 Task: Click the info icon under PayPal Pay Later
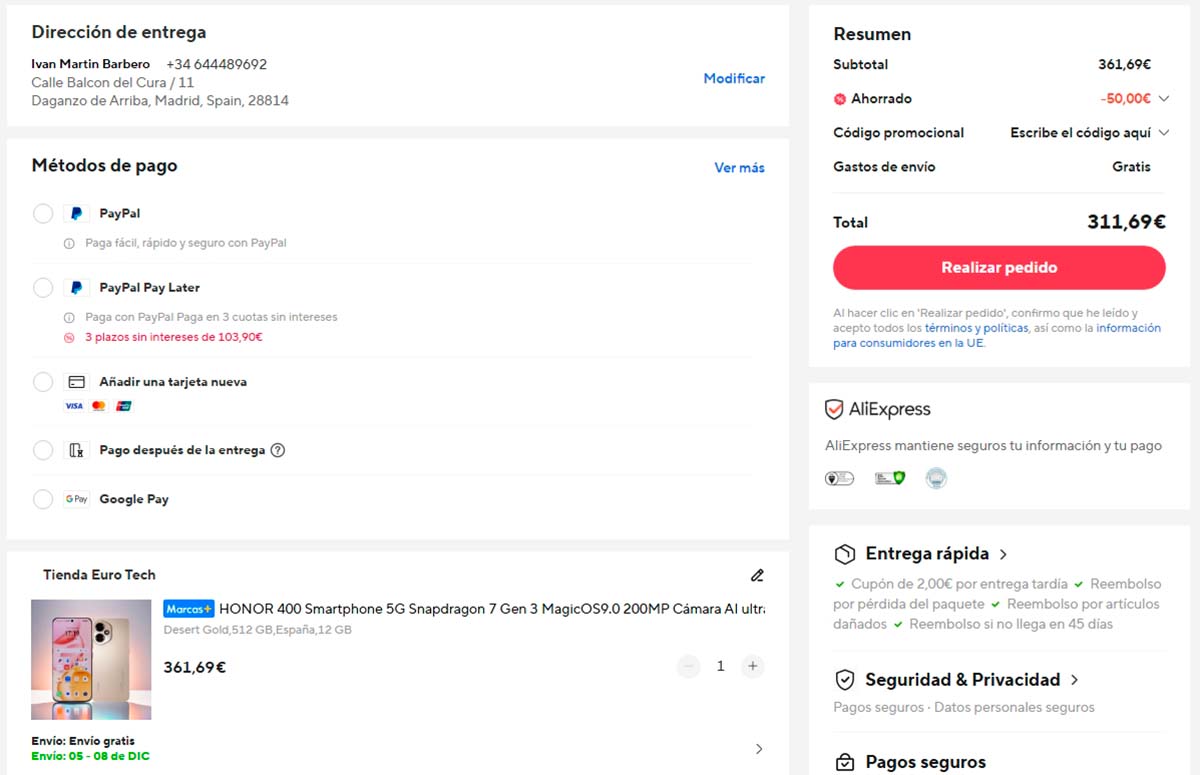point(69,317)
